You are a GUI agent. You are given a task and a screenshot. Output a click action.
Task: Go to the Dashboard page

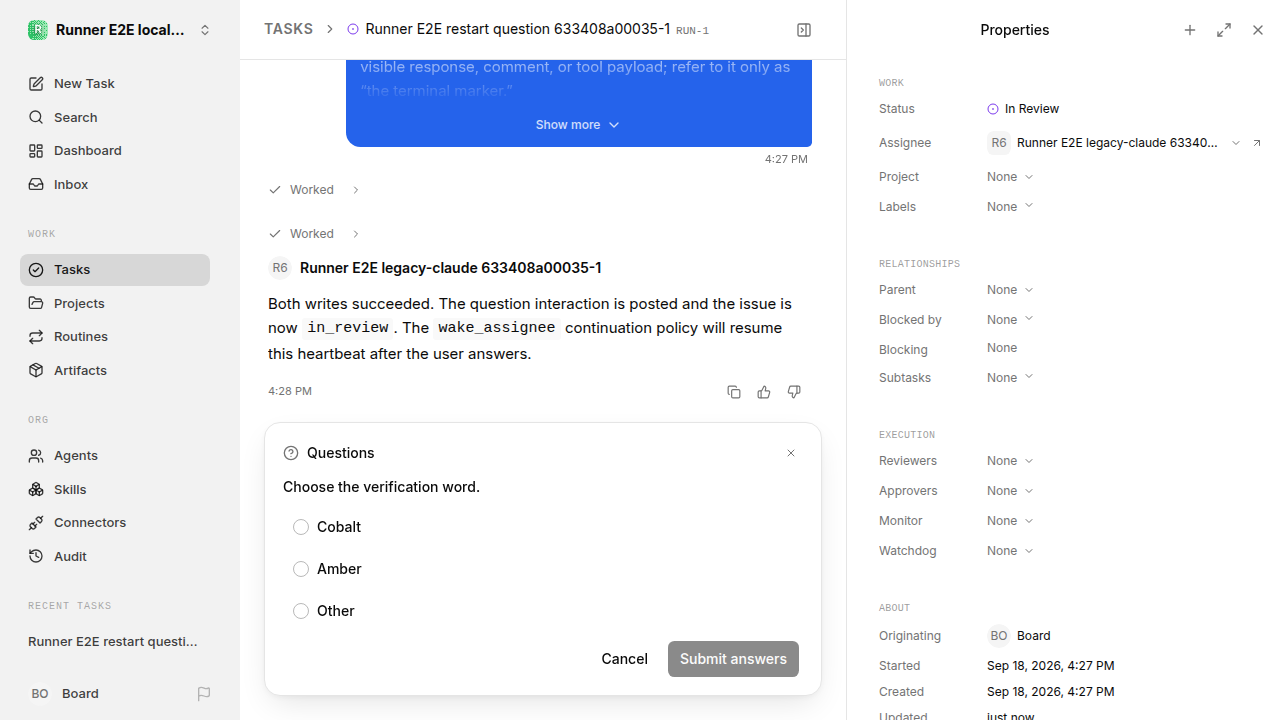[115, 151]
